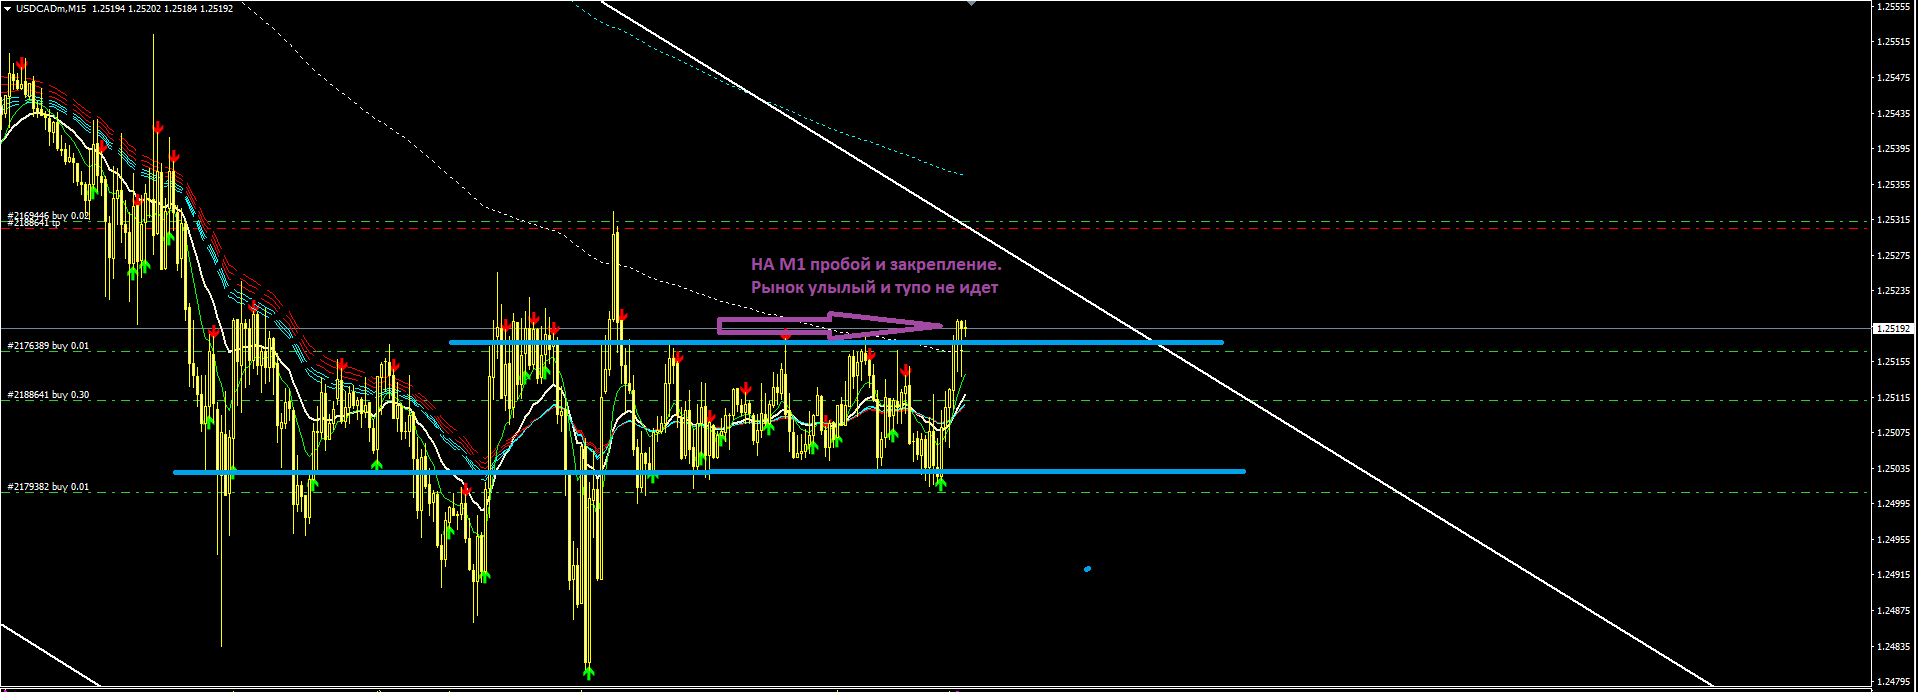Click the 1.25275 price on the axis
Screen dimensions: 1918x692
tap(1893, 255)
